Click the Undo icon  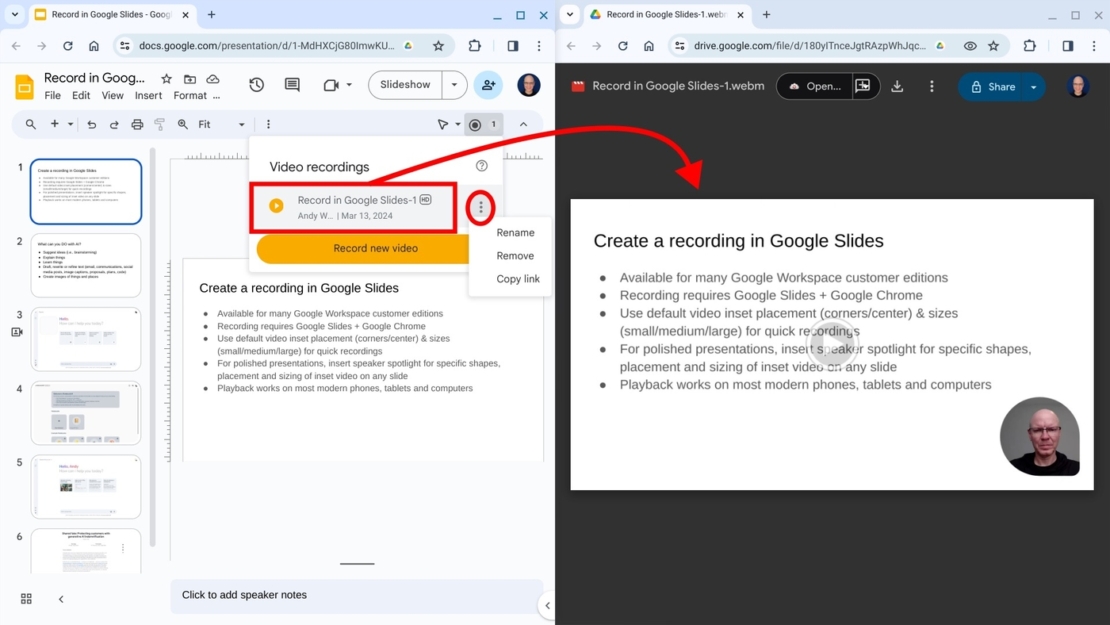[x=90, y=123]
